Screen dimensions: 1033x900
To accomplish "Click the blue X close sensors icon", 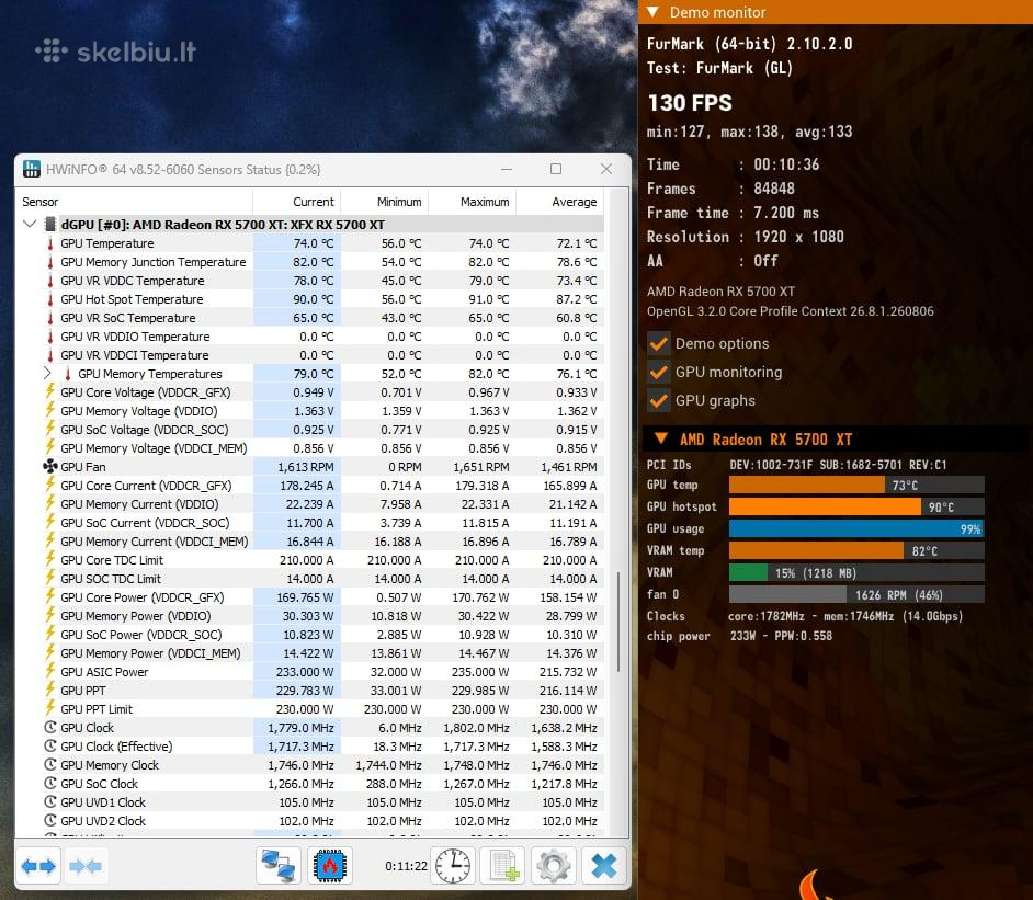I will [603, 866].
